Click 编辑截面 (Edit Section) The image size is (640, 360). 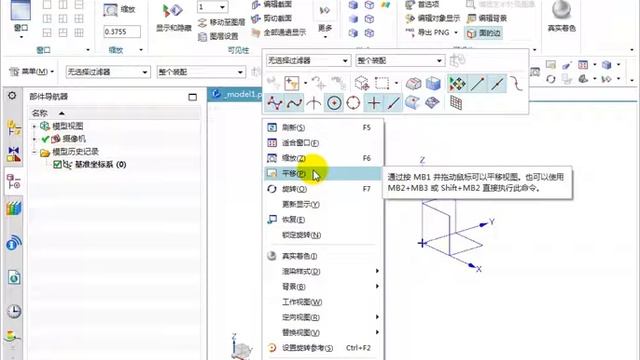271,4
